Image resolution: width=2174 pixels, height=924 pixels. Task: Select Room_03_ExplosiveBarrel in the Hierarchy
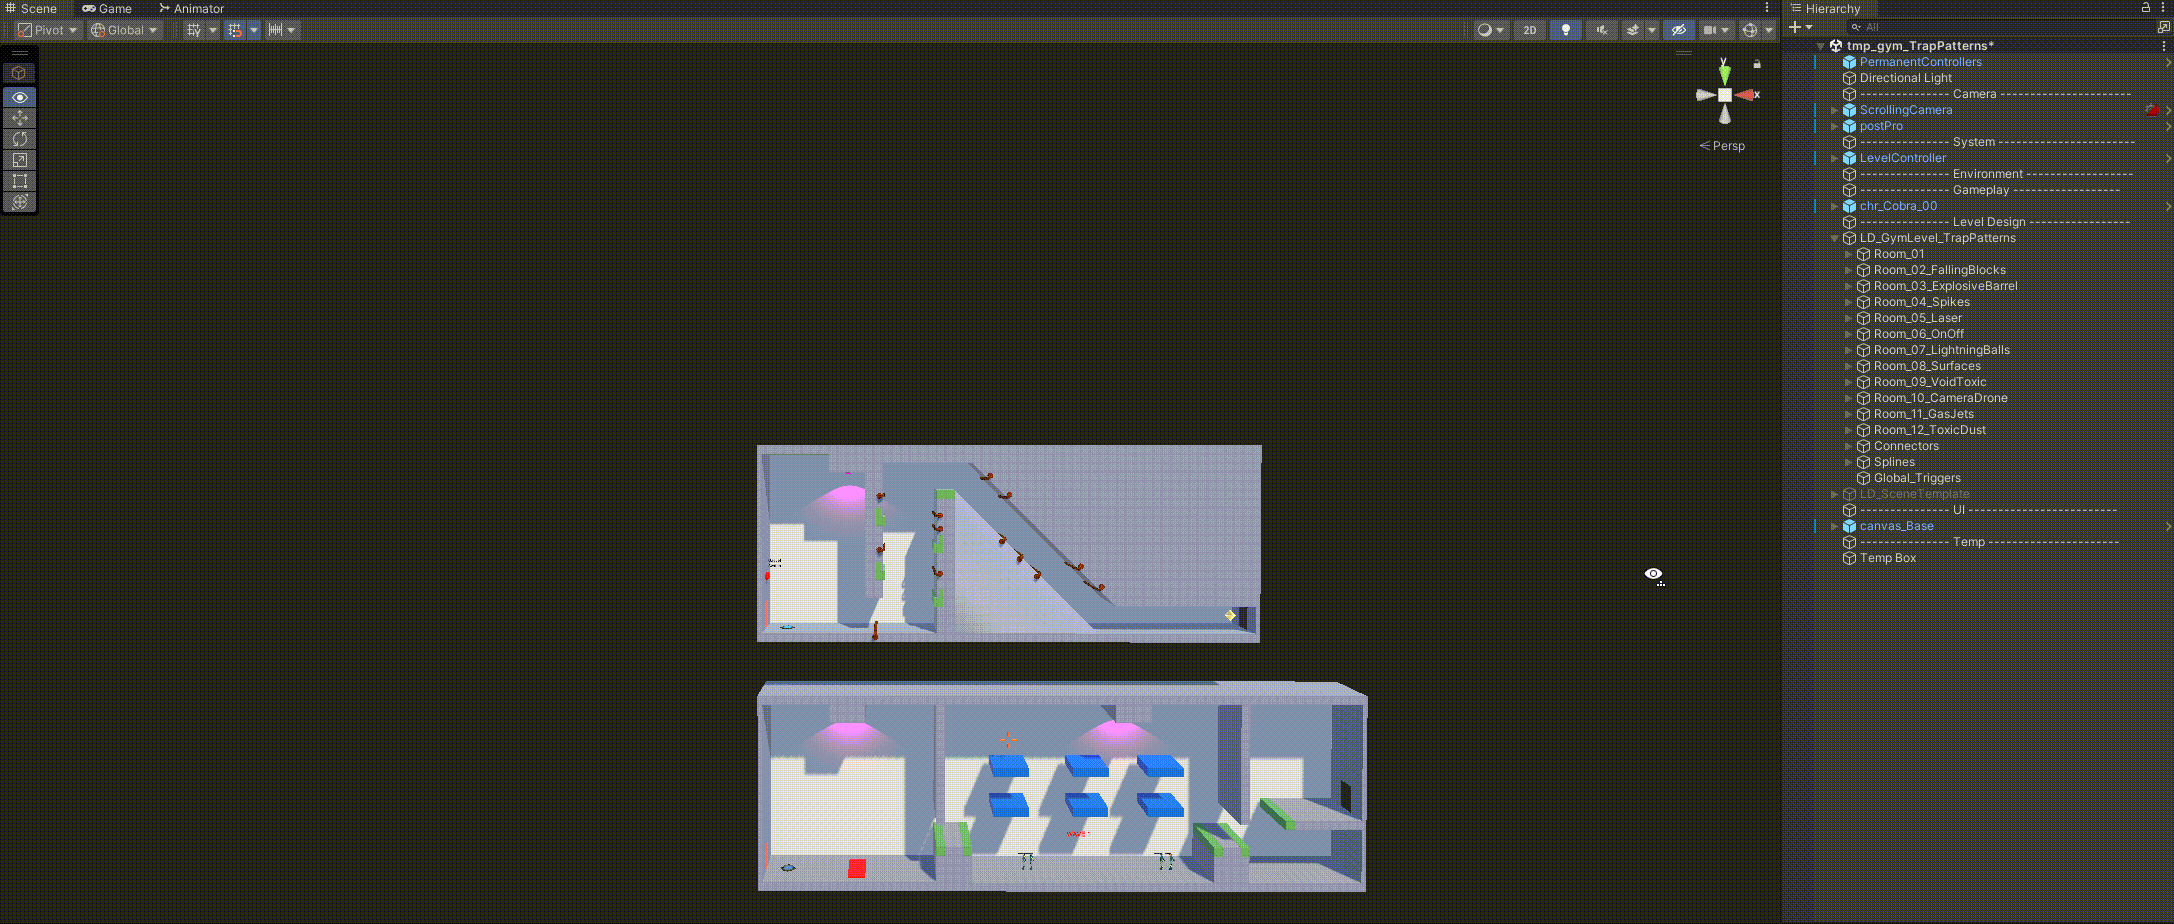click(1945, 286)
